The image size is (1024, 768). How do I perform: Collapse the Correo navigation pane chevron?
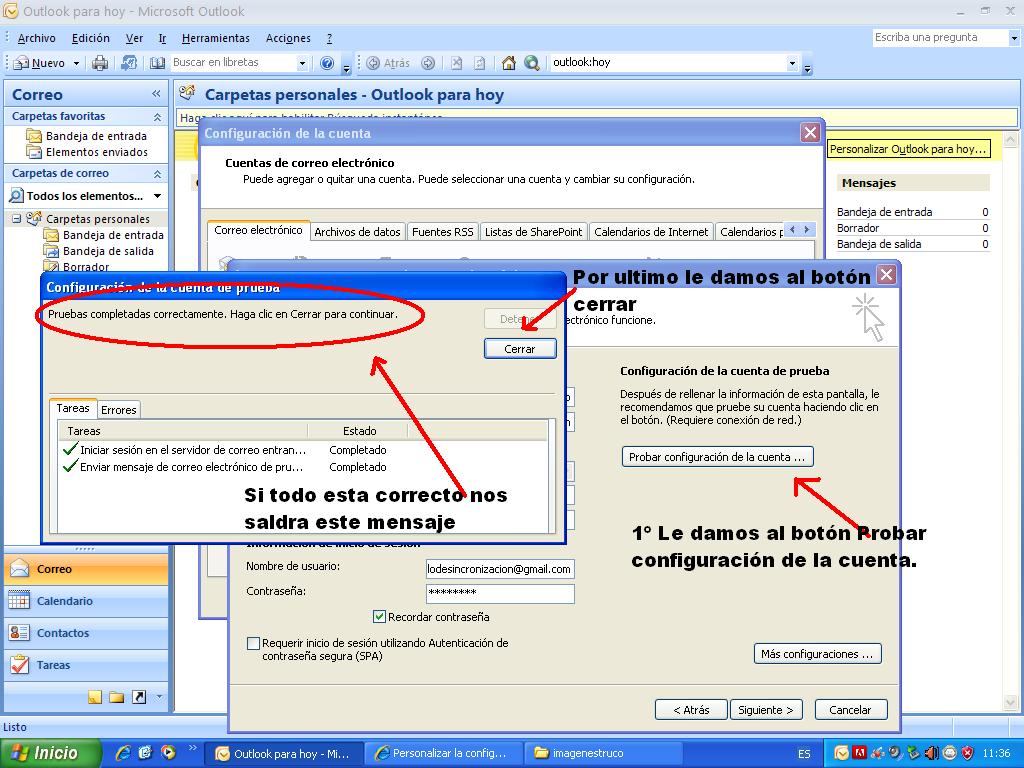pyautogui.click(x=156, y=94)
